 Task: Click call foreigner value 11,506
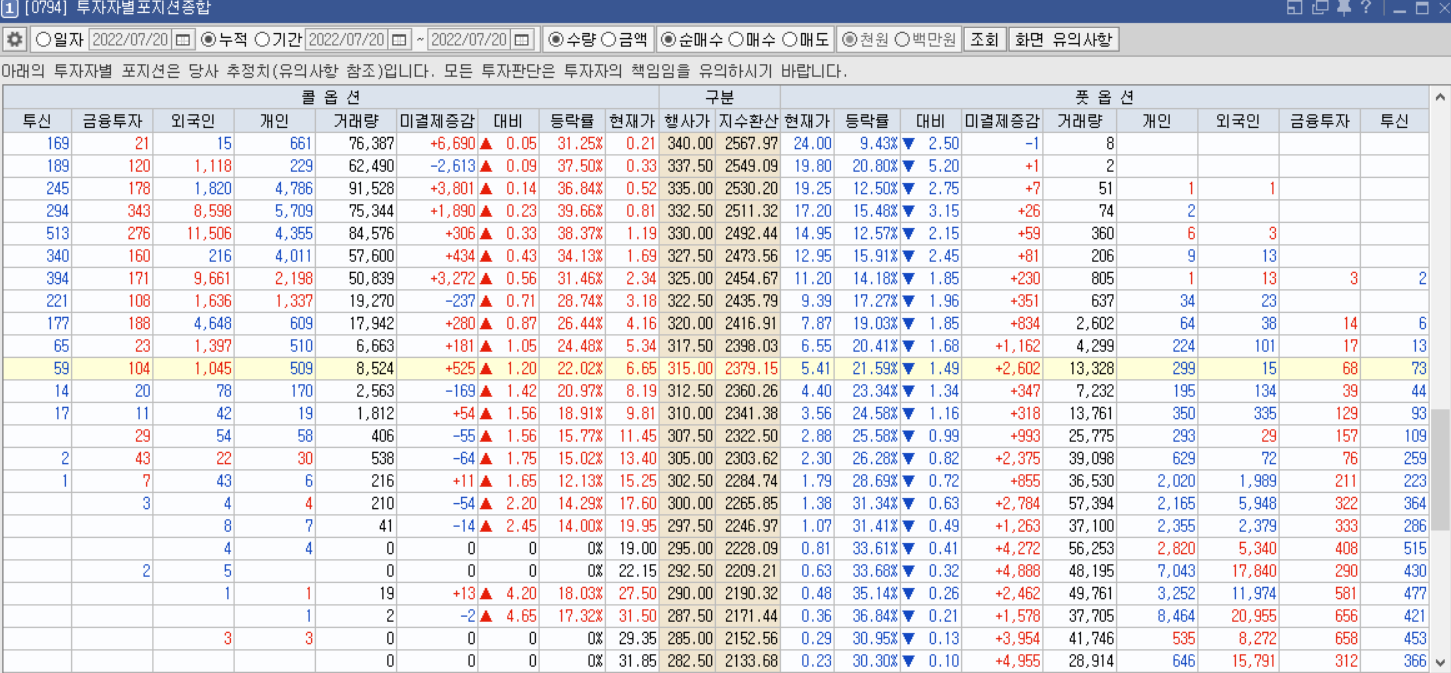194,234
